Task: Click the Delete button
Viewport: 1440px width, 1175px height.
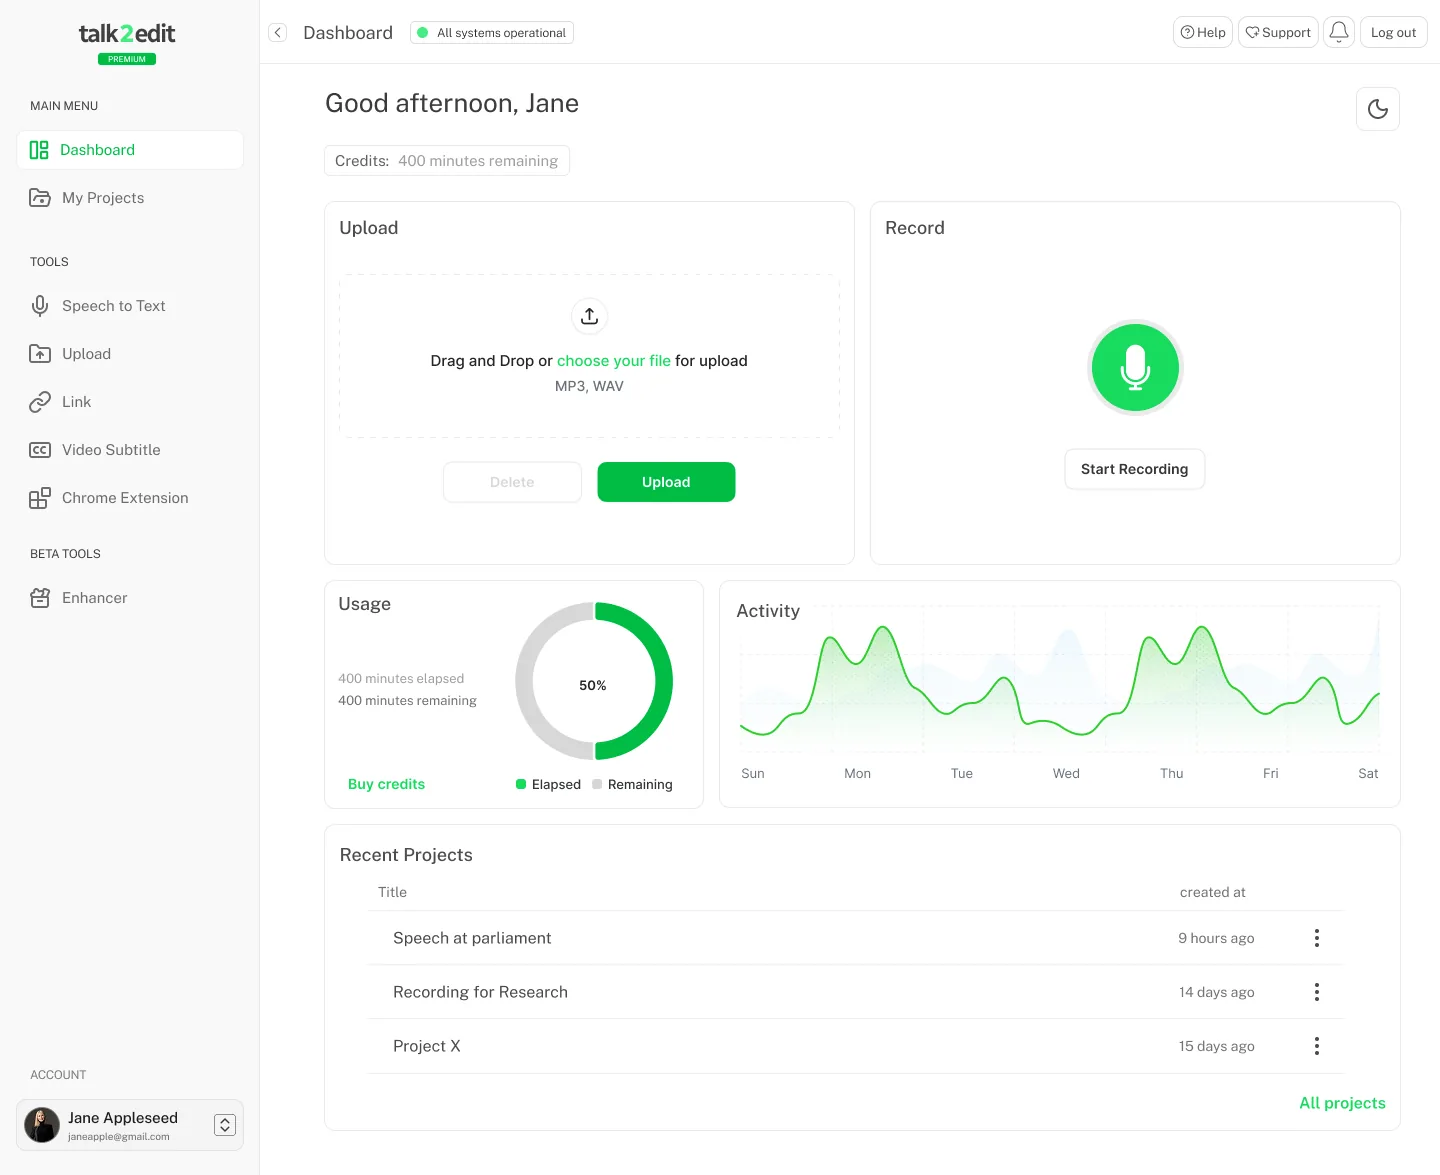Action: [x=512, y=482]
